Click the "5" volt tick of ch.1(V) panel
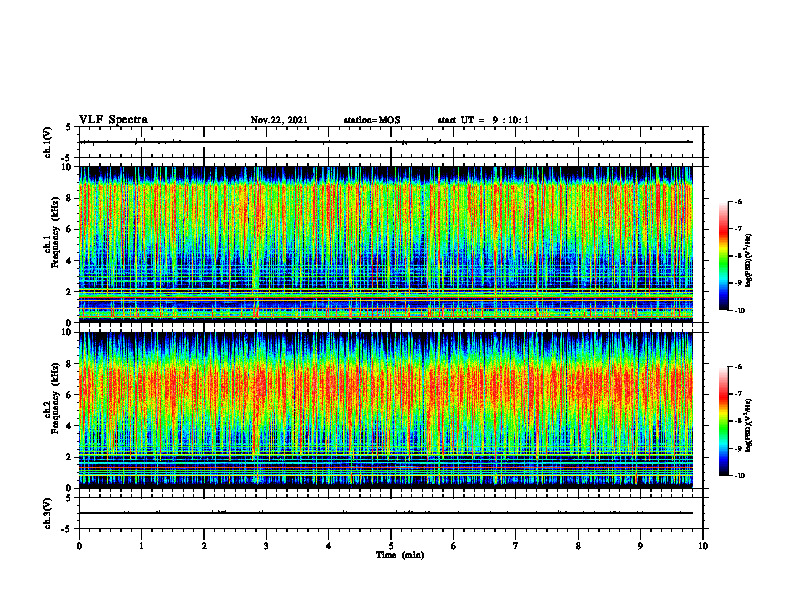Image resolution: width=792 pixels, height=612 pixels. point(69,127)
